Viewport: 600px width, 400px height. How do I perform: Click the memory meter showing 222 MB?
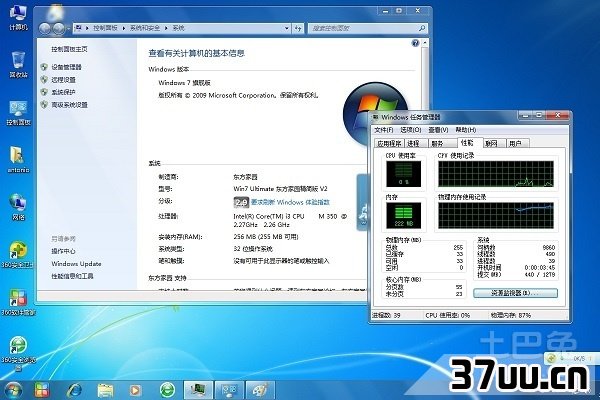click(x=403, y=215)
